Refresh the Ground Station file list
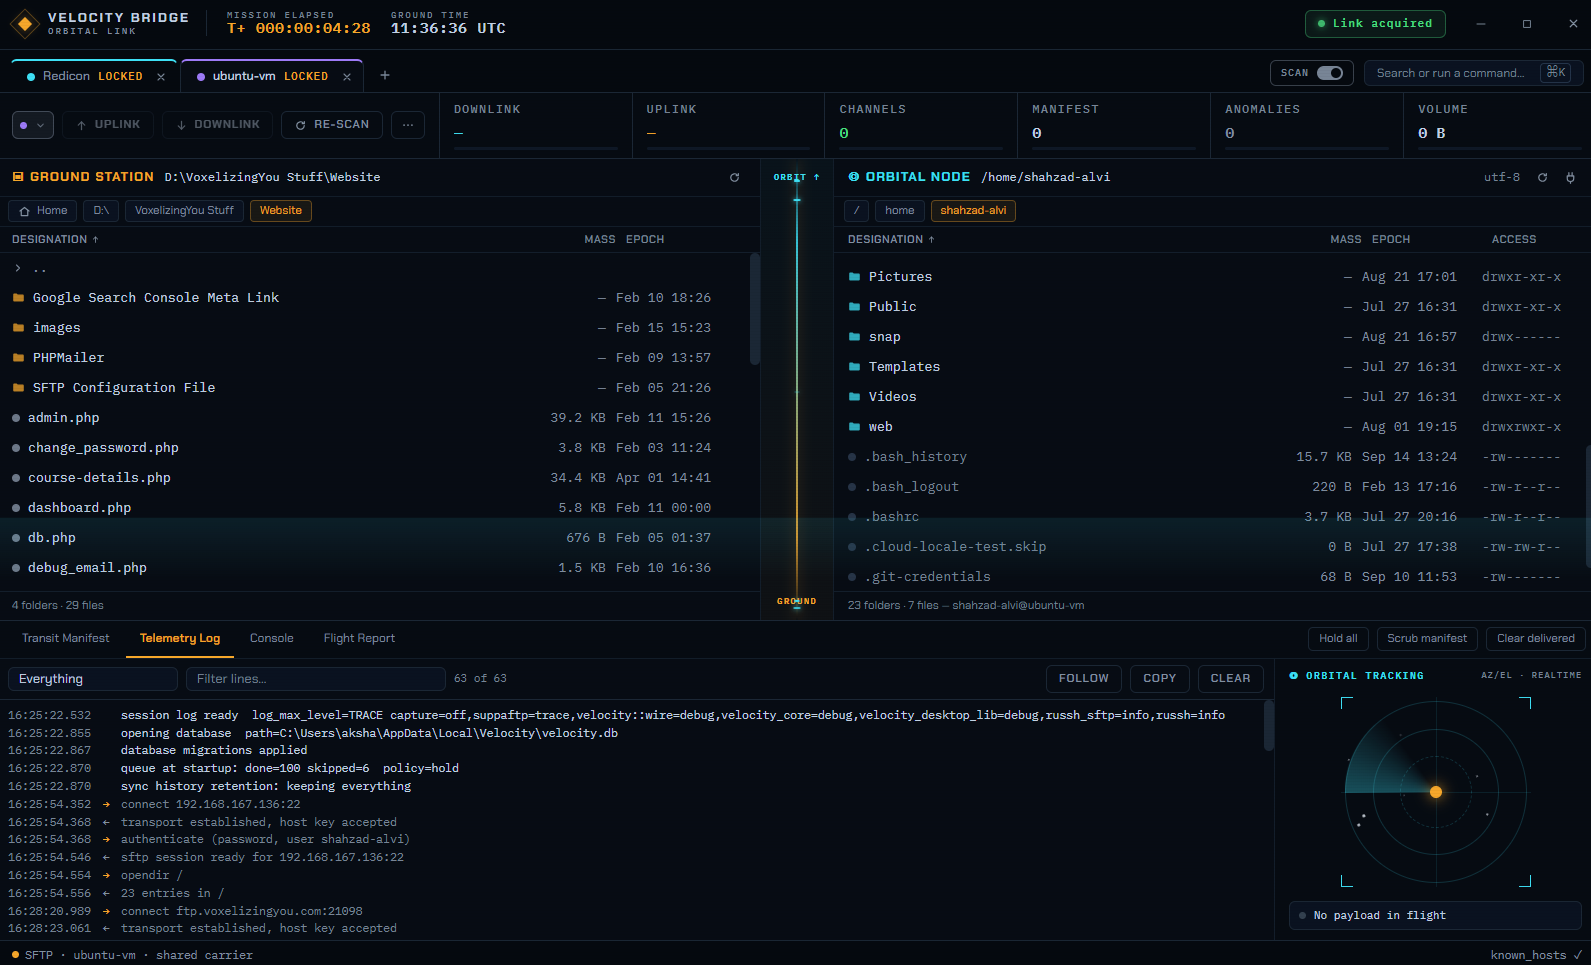This screenshot has height=965, width=1591. (734, 177)
